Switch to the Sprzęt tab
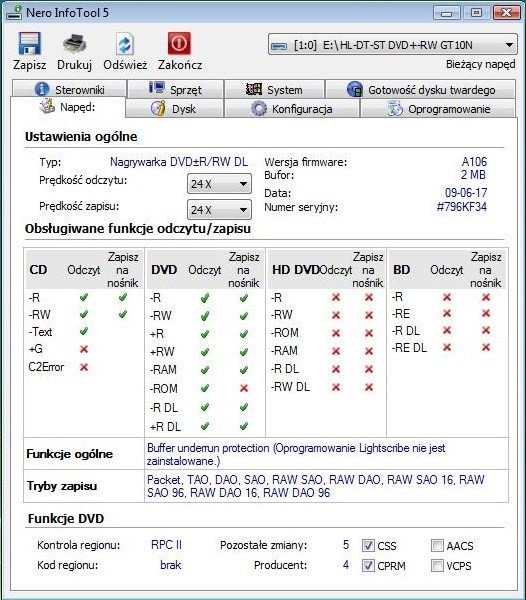 [176, 89]
